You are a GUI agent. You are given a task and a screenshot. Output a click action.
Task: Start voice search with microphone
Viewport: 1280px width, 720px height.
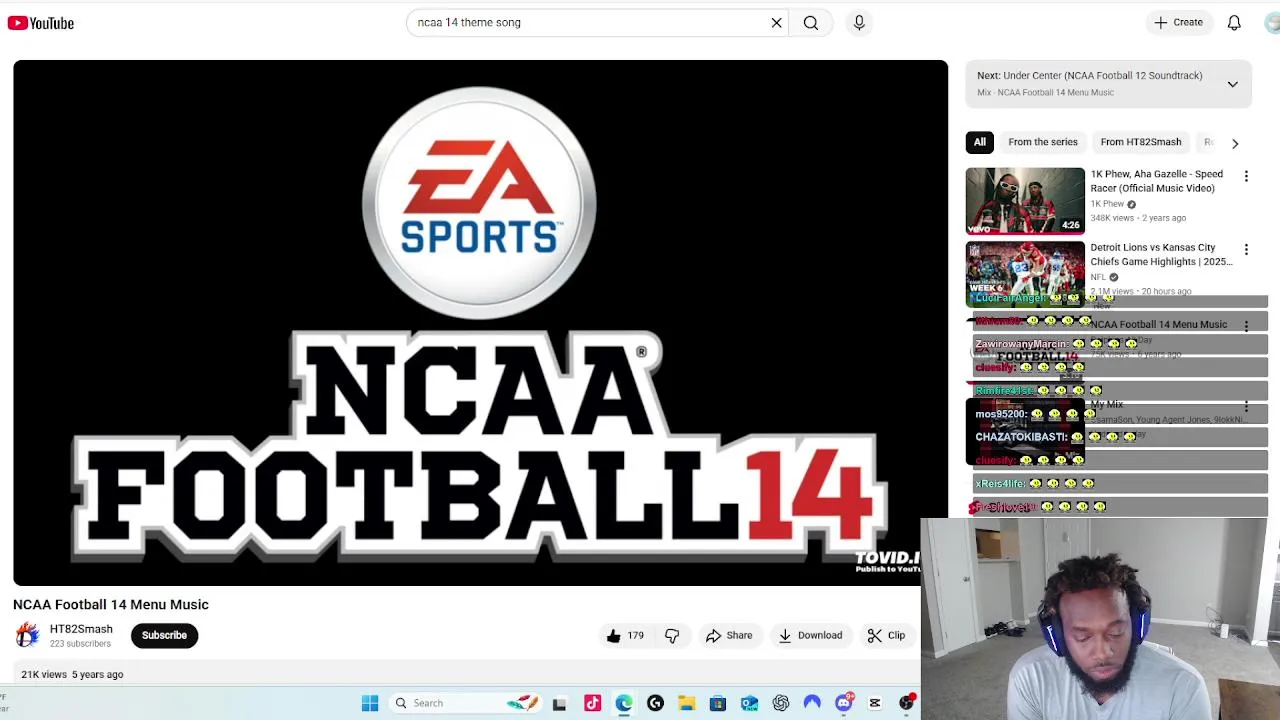point(859,22)
